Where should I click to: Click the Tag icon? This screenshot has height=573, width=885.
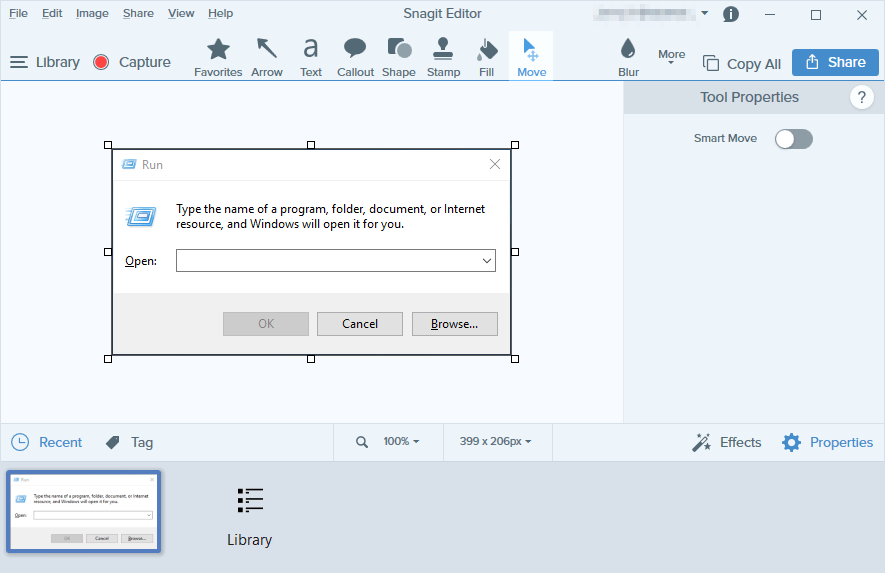pyautogui.click(x=113, y=442)
